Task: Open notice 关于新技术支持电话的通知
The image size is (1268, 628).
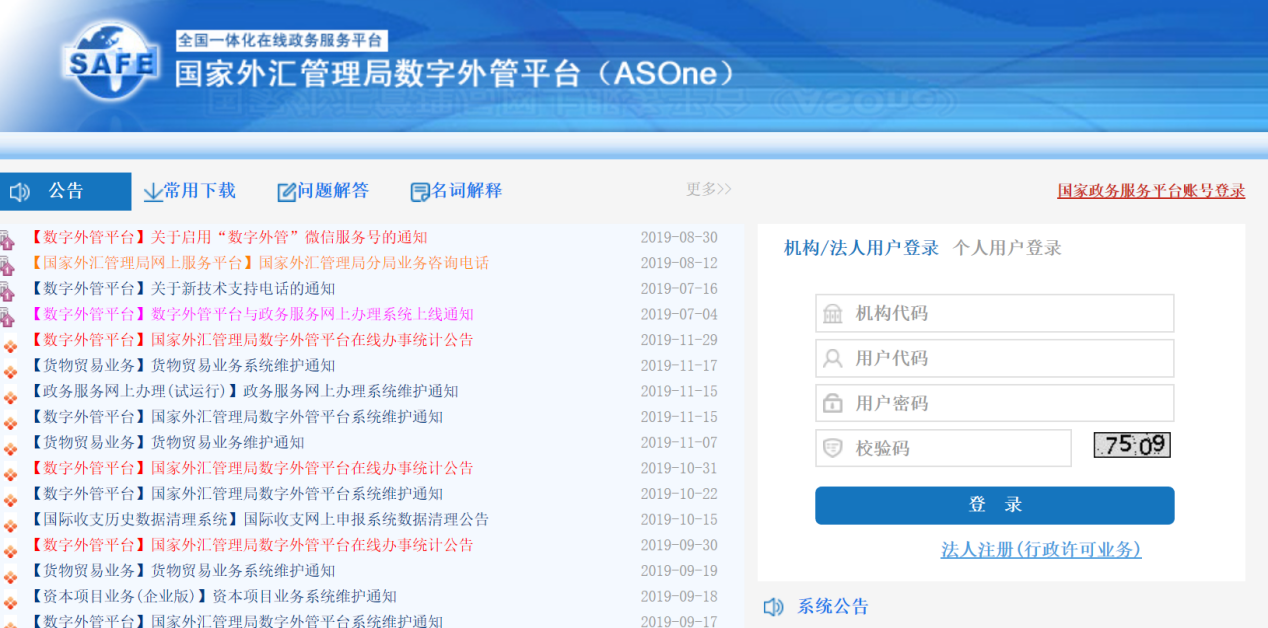Action: [x=182, y=289]
